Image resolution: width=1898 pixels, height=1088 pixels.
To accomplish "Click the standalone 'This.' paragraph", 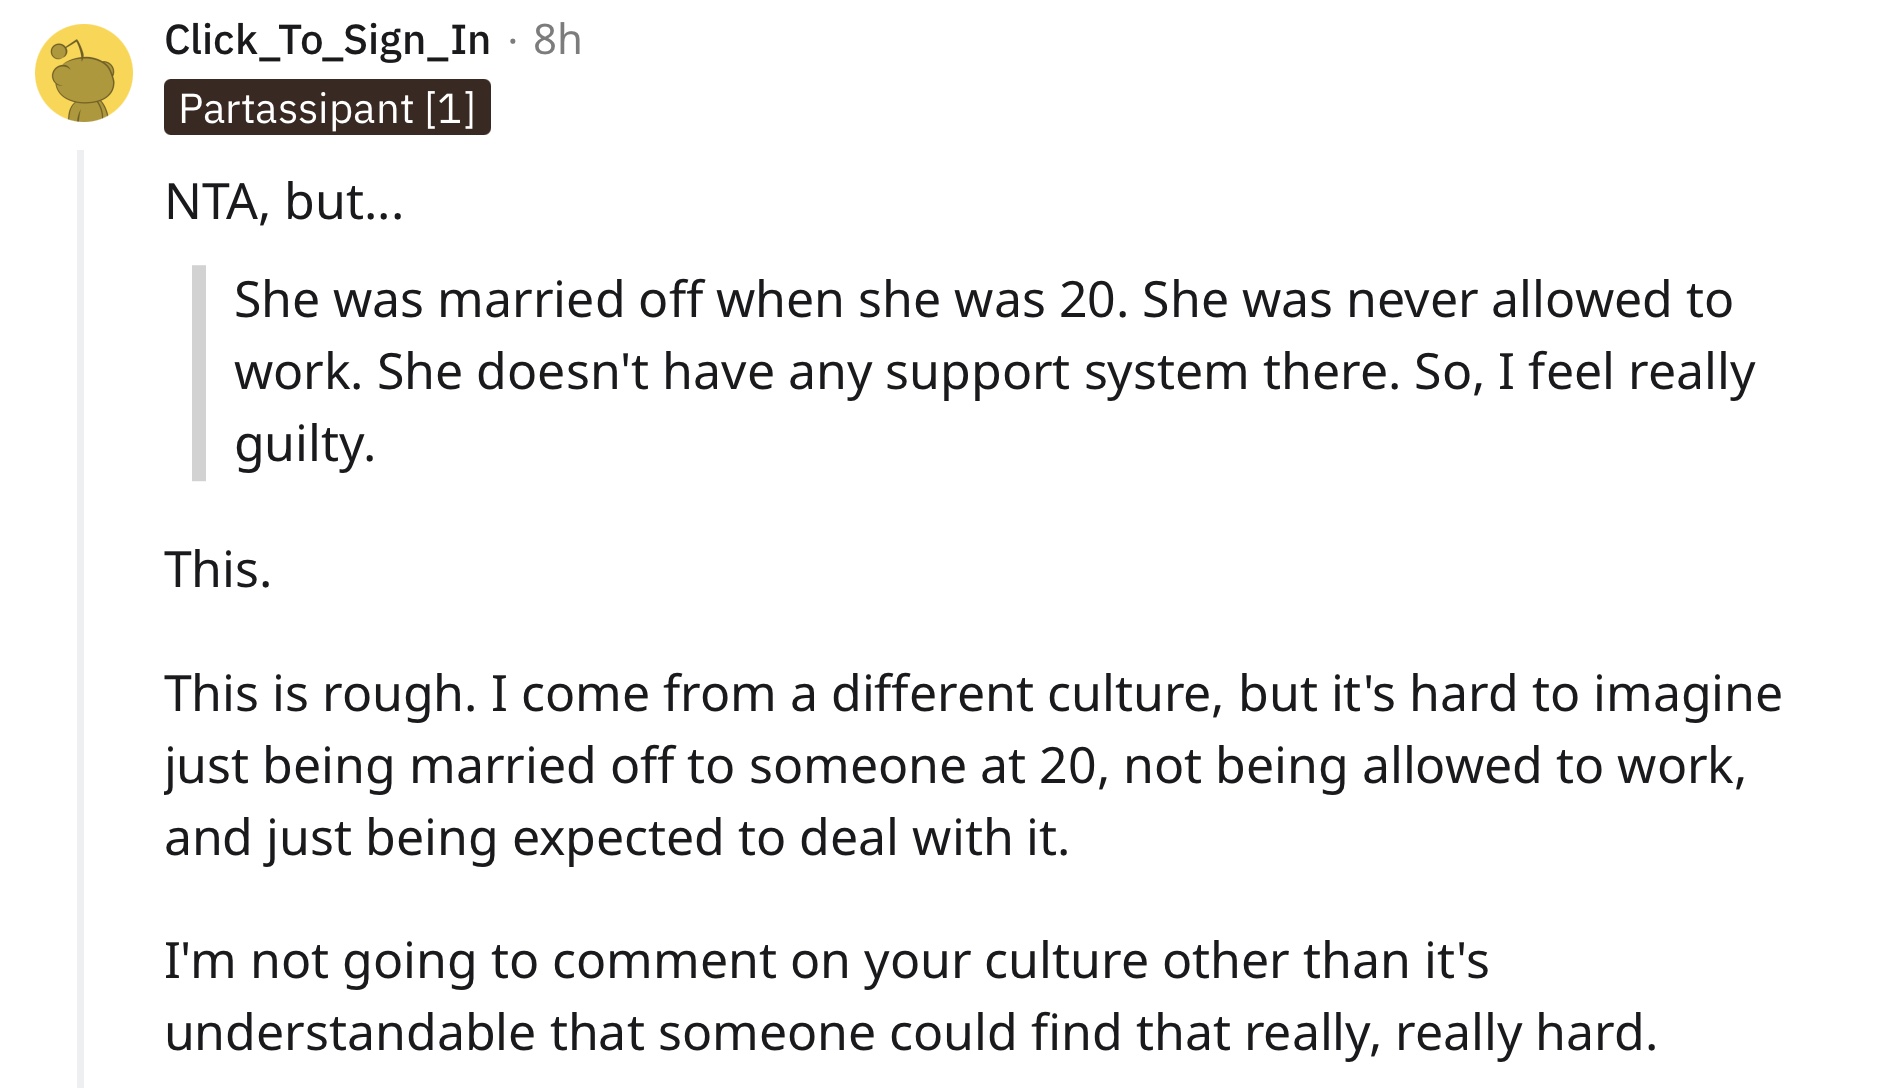I will click(218, 569).
